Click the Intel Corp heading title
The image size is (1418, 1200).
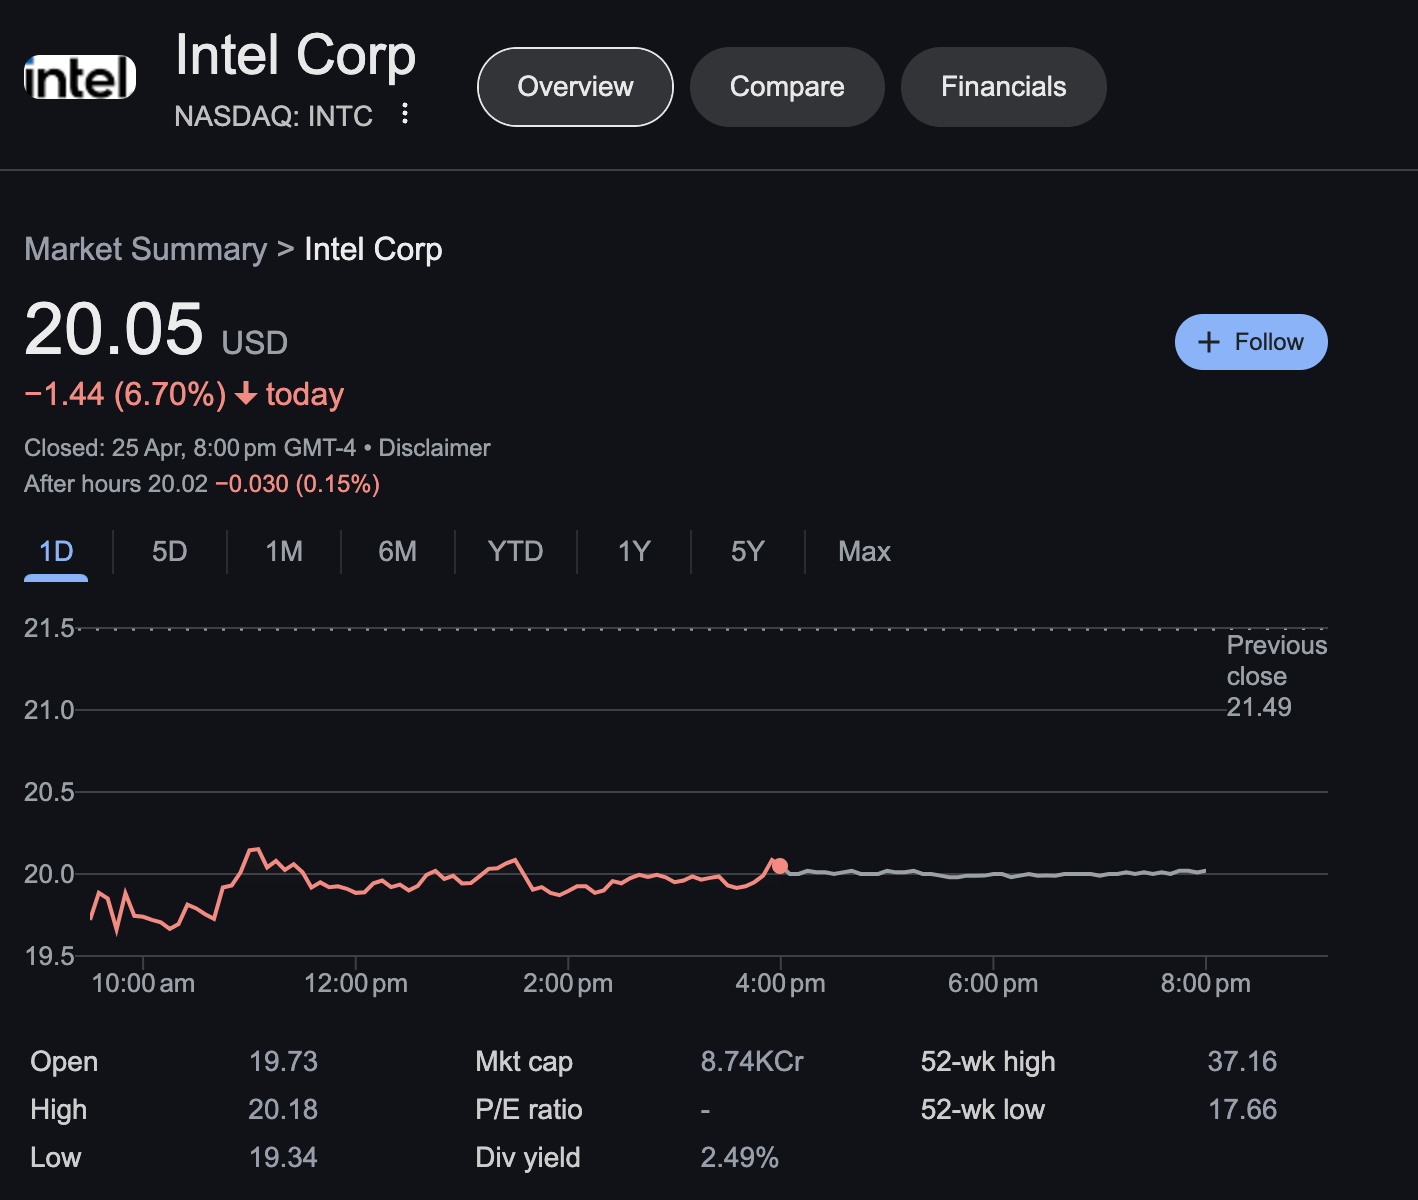pyautogui.click(x=296, y=55)
